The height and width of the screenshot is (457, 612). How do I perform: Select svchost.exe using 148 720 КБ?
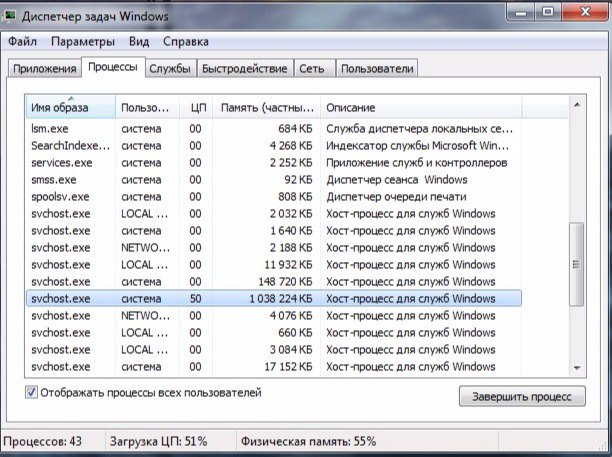[273, 281]
